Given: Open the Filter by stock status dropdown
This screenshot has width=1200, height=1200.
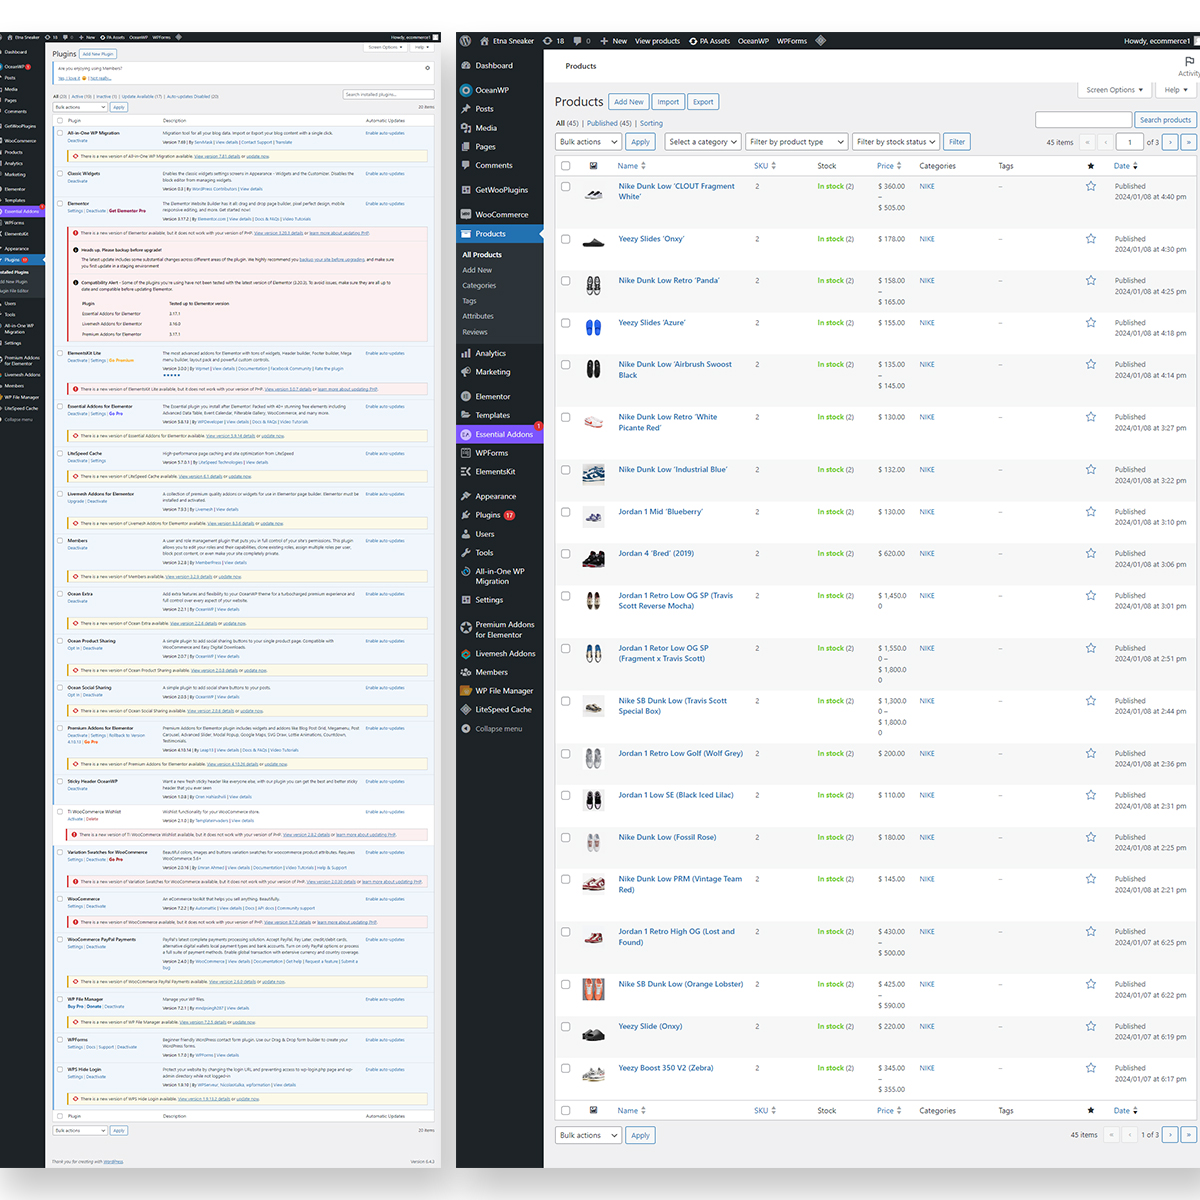Looking at the screenshot, I should coord(895,141).
